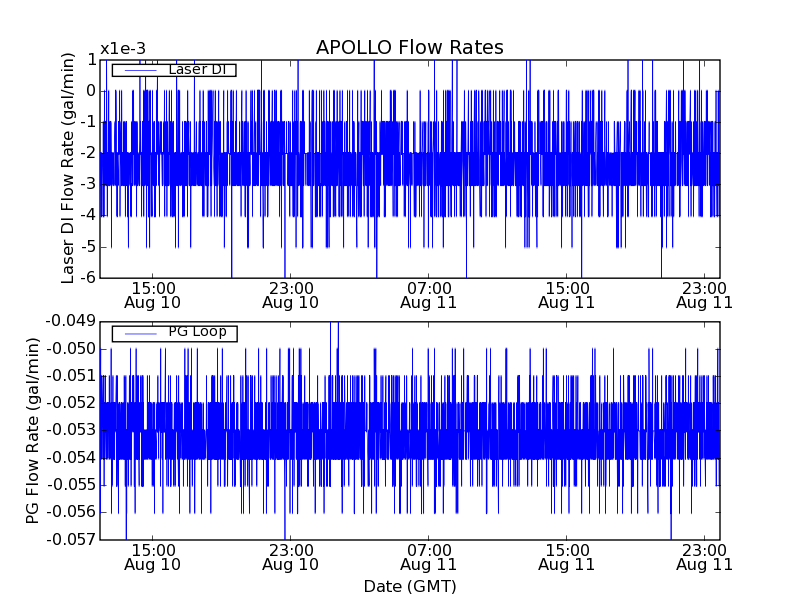Screen dimensions: 800x600
Task: Click the "APOLLO Flow Rates" chart title
Action: [x=410, y=47]
